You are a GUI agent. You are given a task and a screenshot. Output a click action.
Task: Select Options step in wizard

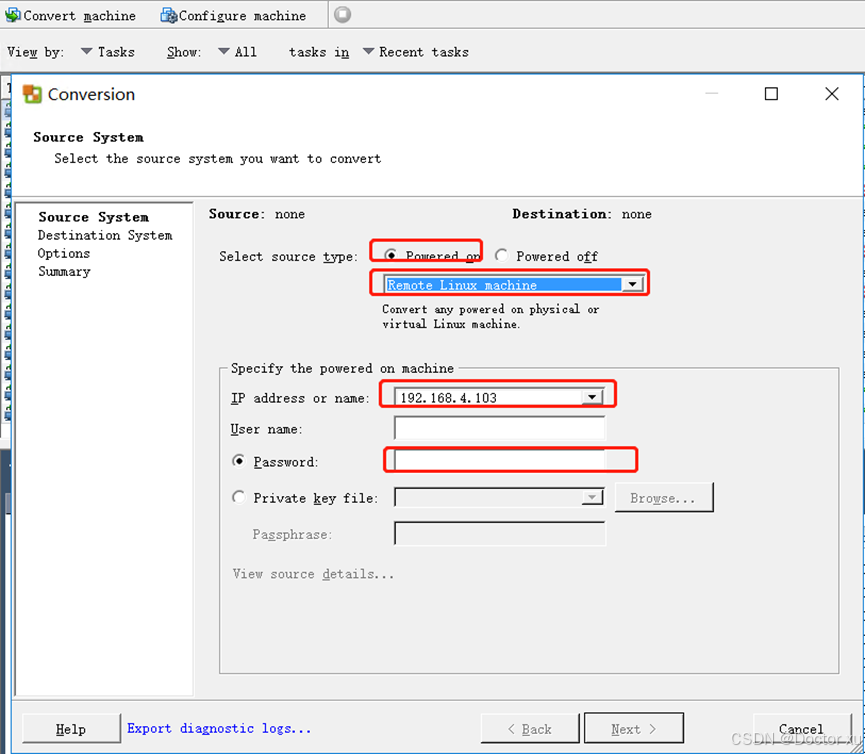[63, 253]
